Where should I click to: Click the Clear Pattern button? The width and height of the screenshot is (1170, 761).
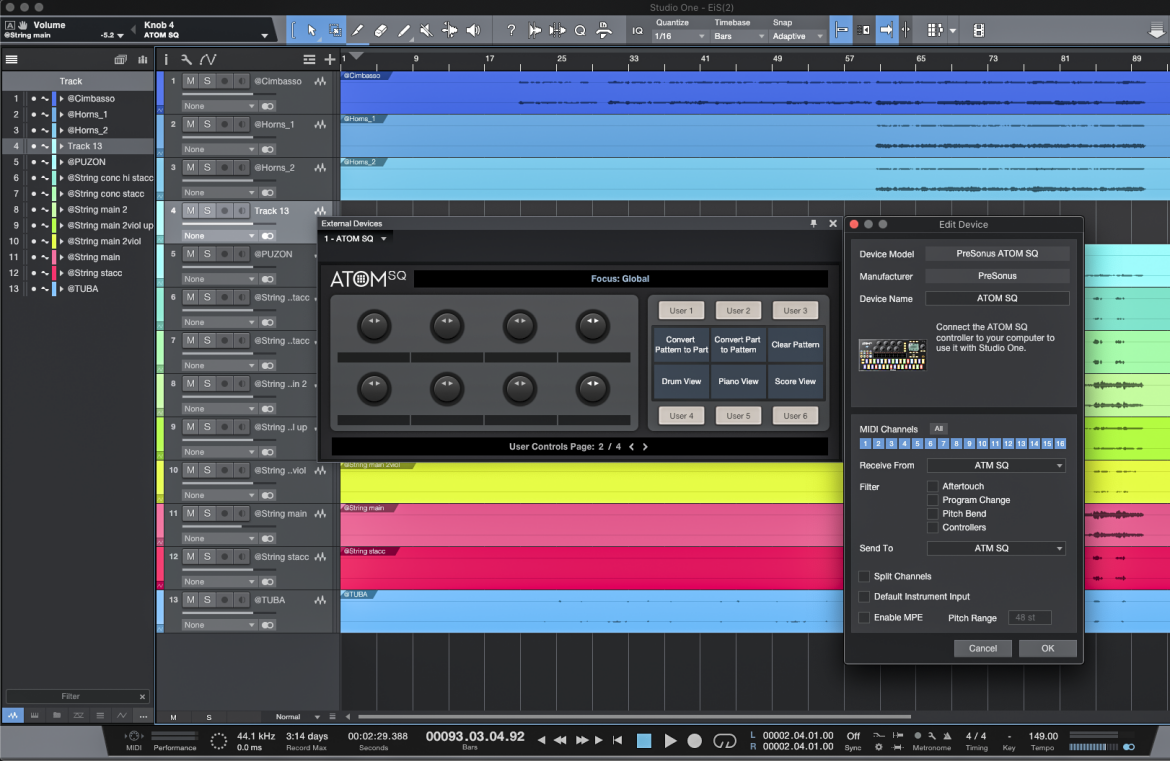coord(795,345)
